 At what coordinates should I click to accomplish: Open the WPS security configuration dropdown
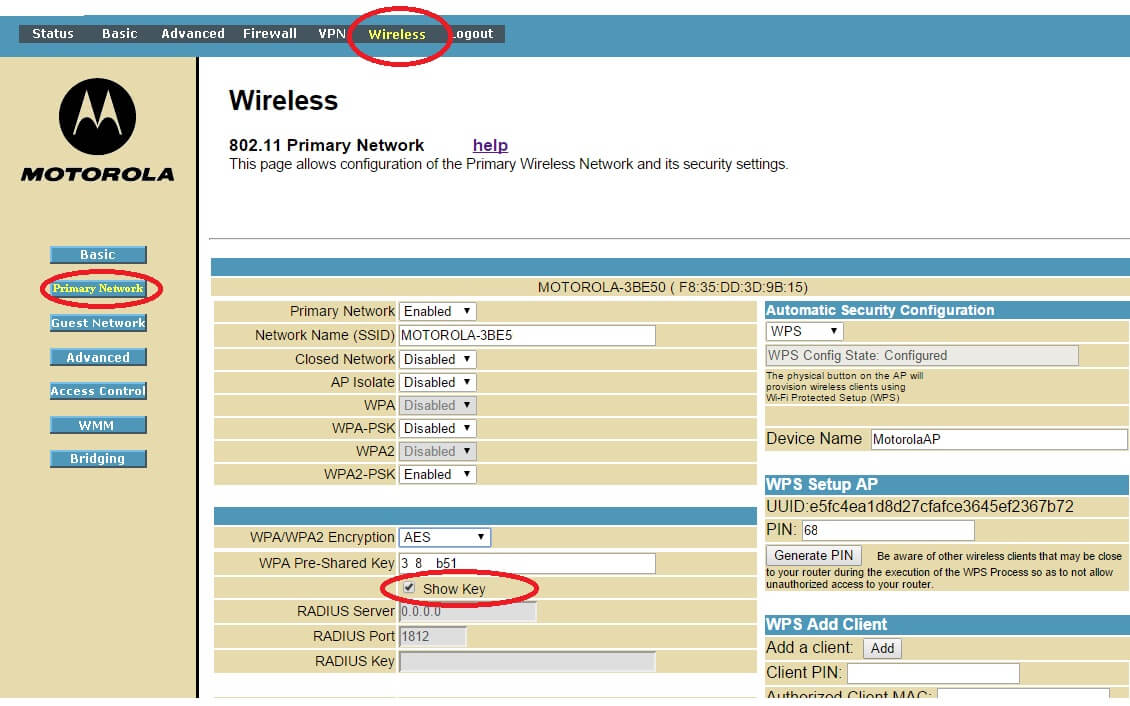[804, 331]
